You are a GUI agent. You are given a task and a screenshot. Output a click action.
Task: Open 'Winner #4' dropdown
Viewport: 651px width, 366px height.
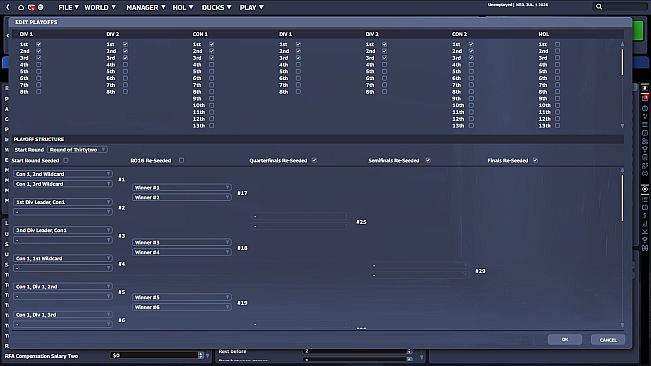182,252
